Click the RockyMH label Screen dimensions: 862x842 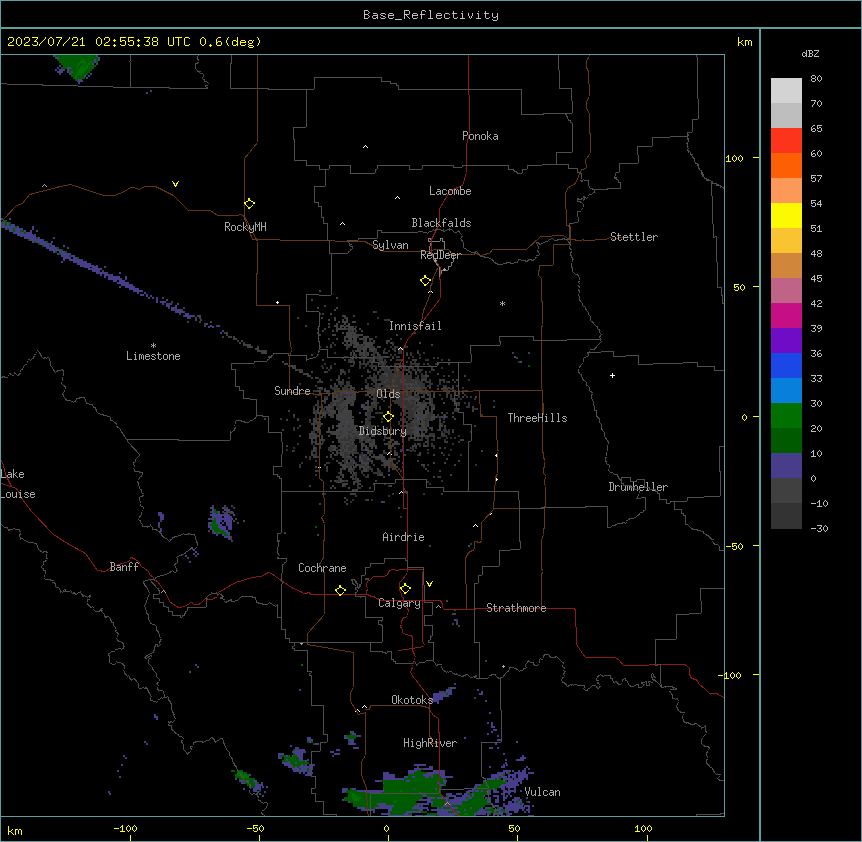pos(245,227)
